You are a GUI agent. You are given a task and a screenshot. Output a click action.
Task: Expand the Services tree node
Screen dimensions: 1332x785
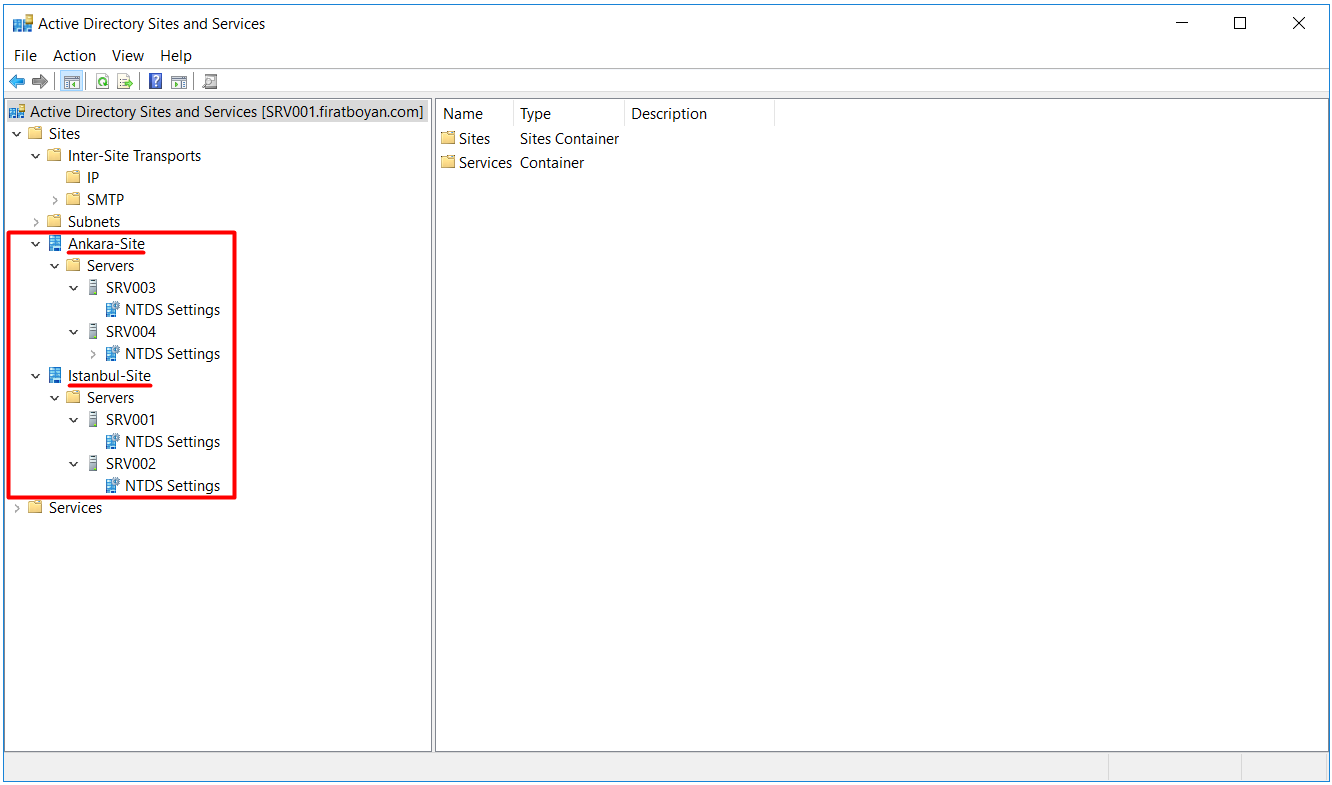point(17,508)
